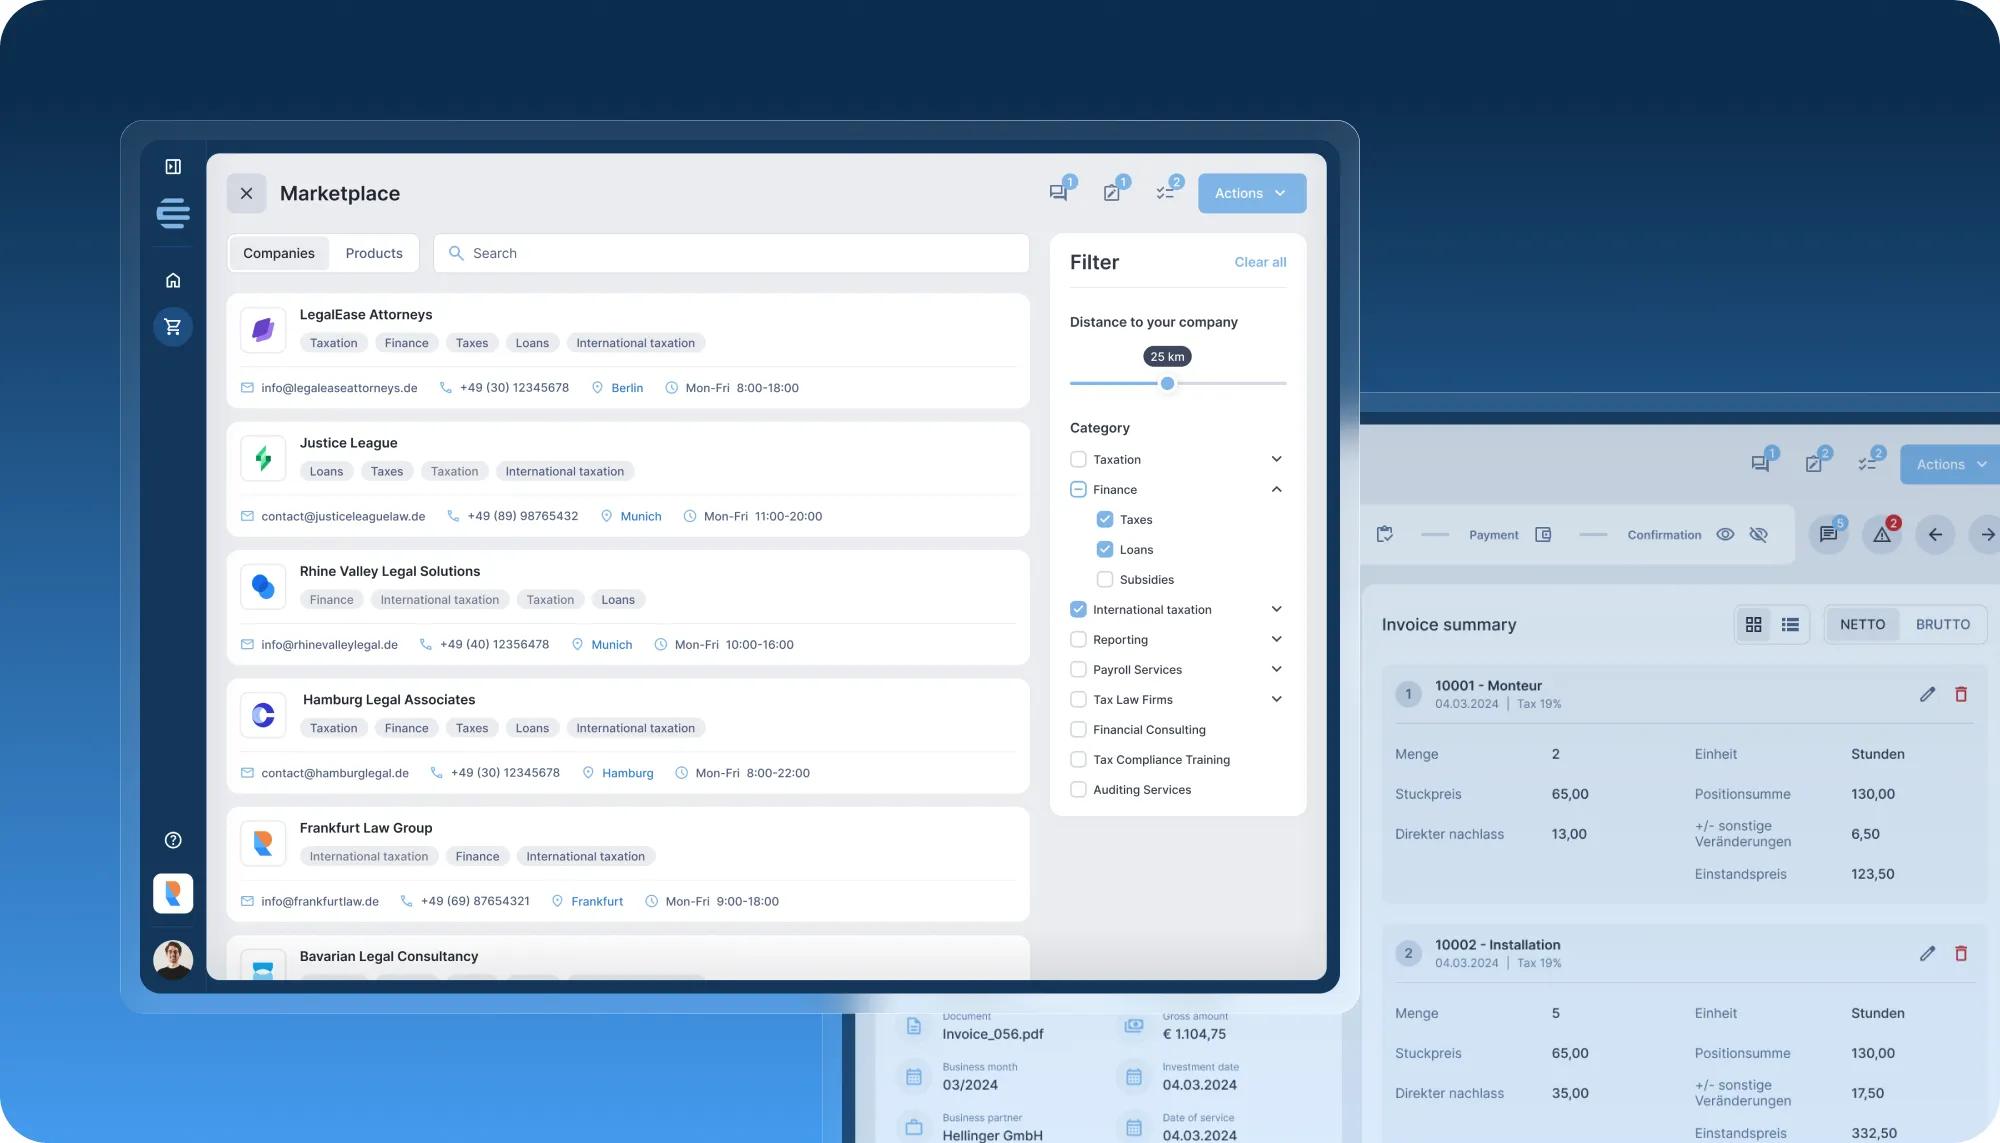Delete the 10002 - Installation line item
Image resolution: width=2000 pixels, height=1143 pixels.
(1961, 953)
